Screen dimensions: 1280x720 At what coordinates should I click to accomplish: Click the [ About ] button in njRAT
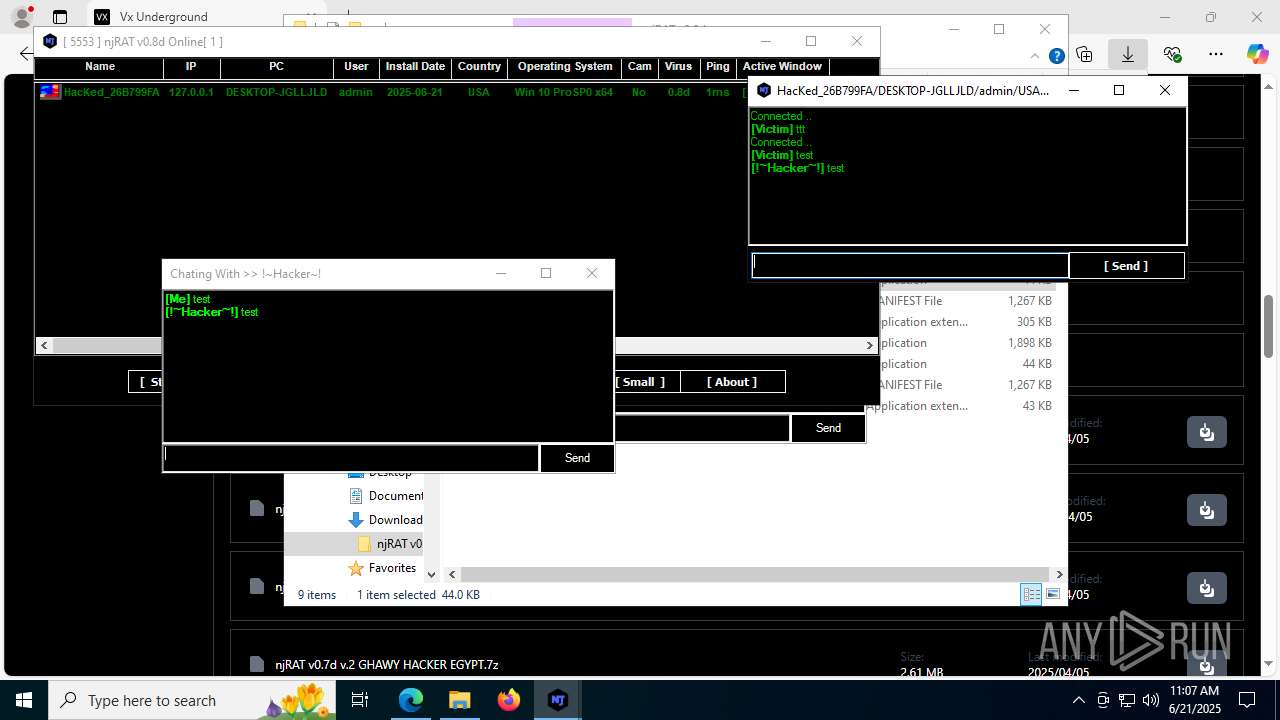click(x=732, y=382)
